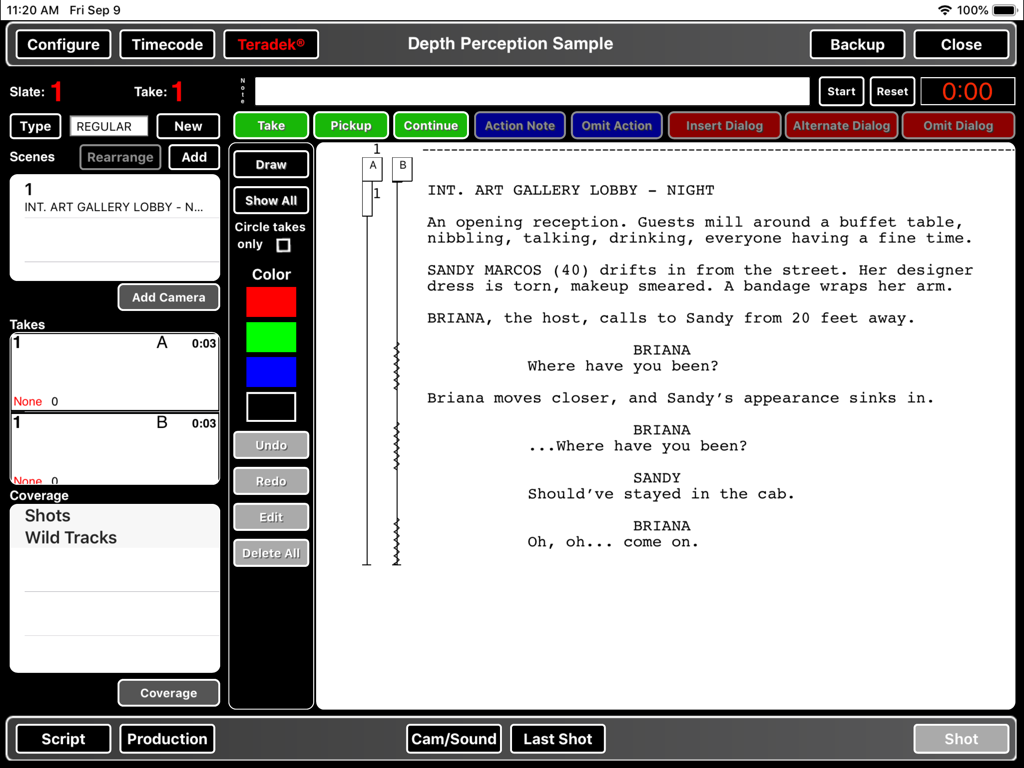Select camera marker A in the facing column
This screenshot has height=768, width=1024.
371,168
